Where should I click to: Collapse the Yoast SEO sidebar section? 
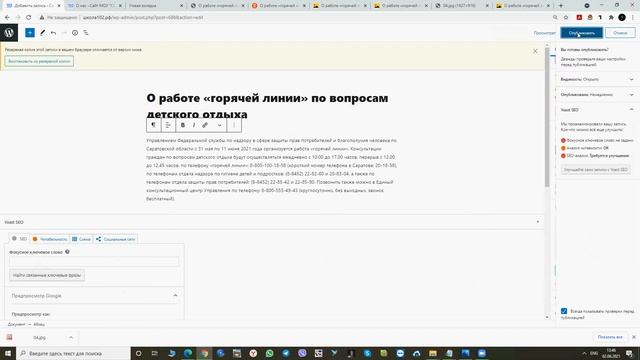(x=597, y=110)
